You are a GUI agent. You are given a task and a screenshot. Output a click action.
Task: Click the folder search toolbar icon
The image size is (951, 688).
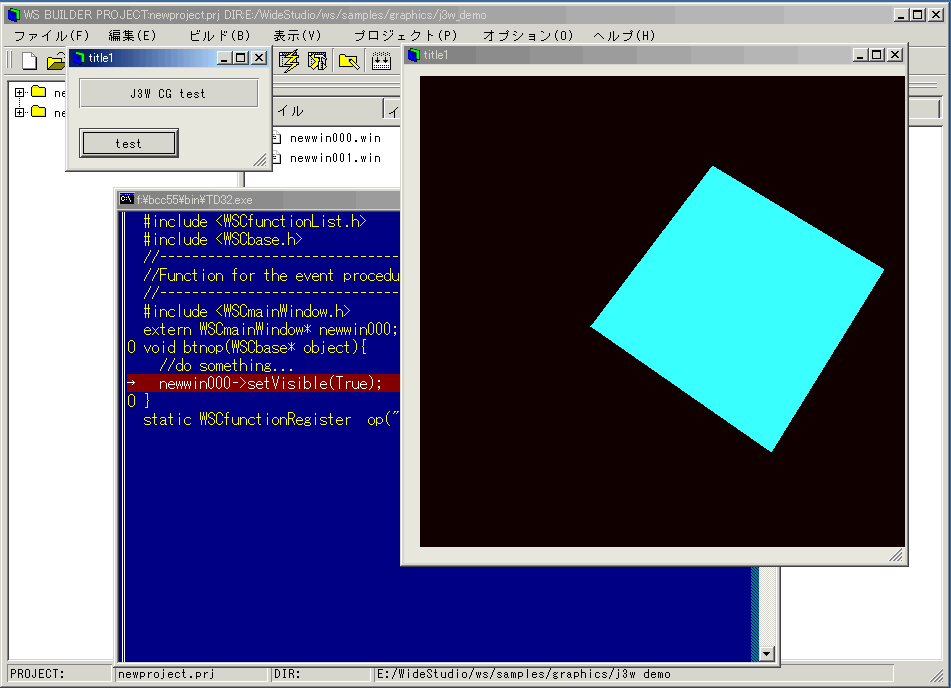point(349,61)
